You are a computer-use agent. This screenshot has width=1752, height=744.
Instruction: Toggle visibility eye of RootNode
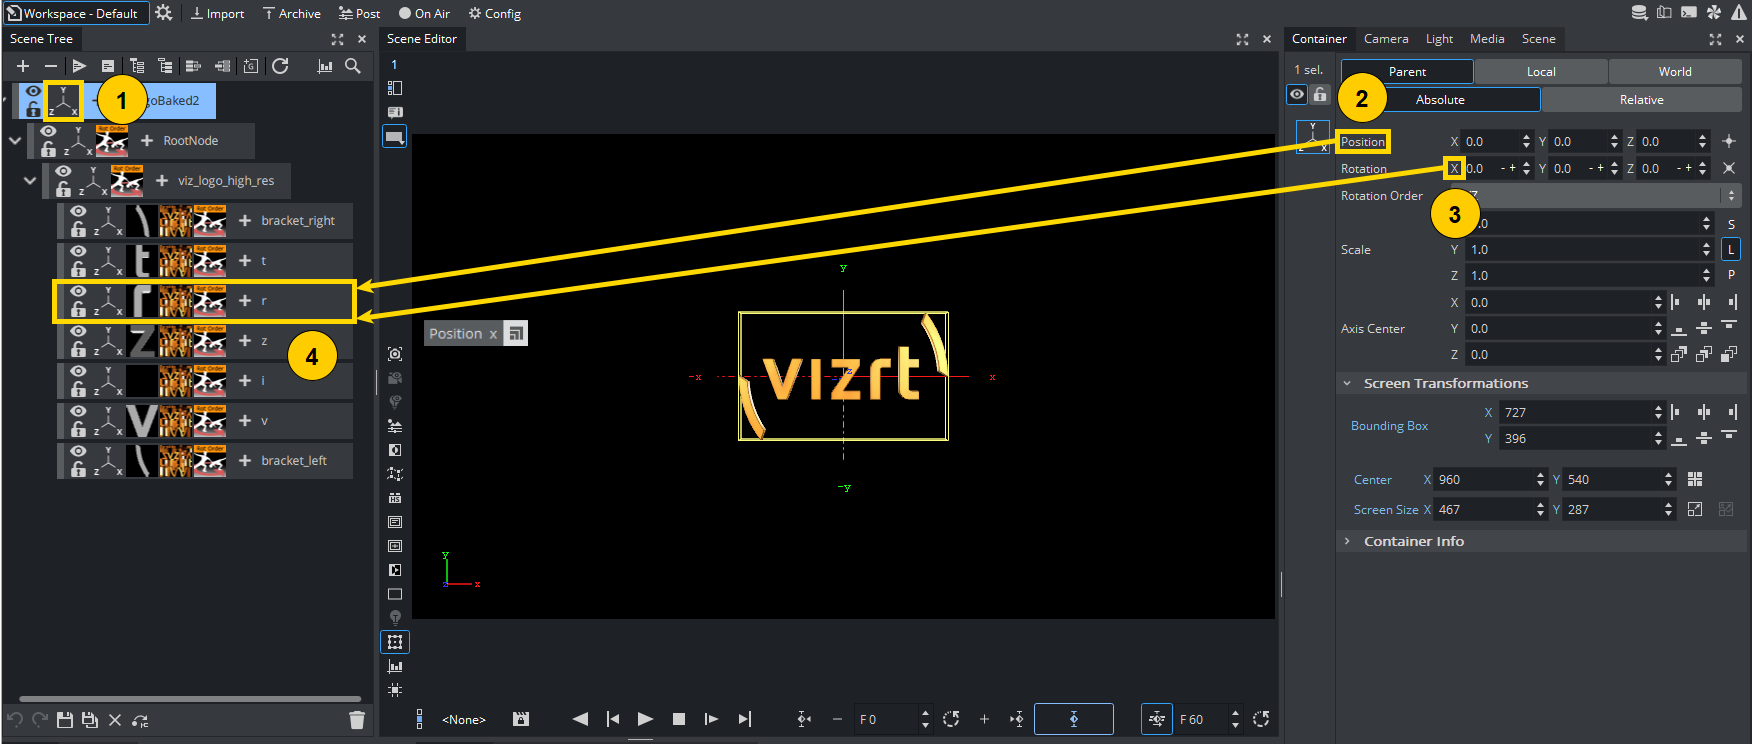[48, 132]
